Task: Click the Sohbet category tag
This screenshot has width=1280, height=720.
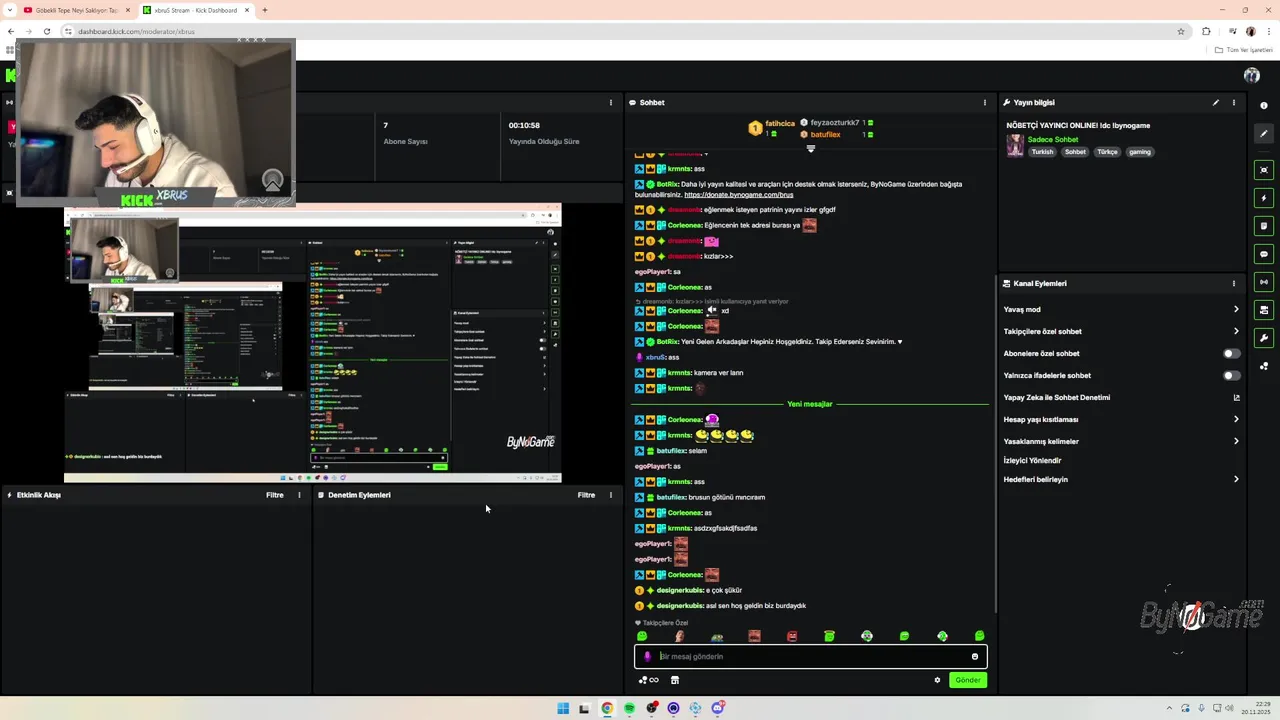Action: (1075, 152)
